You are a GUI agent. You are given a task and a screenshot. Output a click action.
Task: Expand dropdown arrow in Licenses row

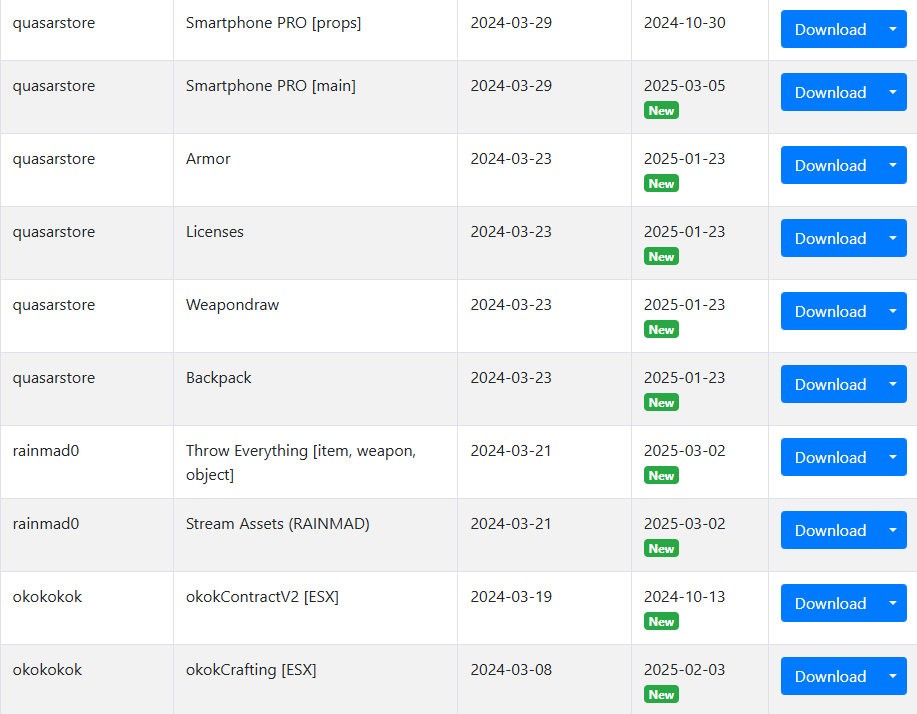893,239
